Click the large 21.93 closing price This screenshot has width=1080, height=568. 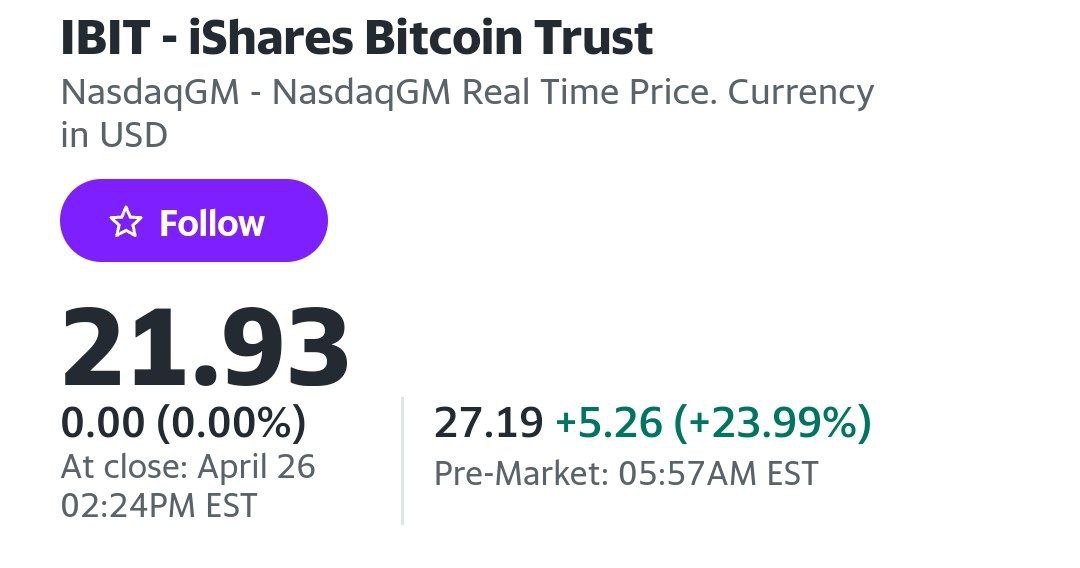(x=205, y=348)
